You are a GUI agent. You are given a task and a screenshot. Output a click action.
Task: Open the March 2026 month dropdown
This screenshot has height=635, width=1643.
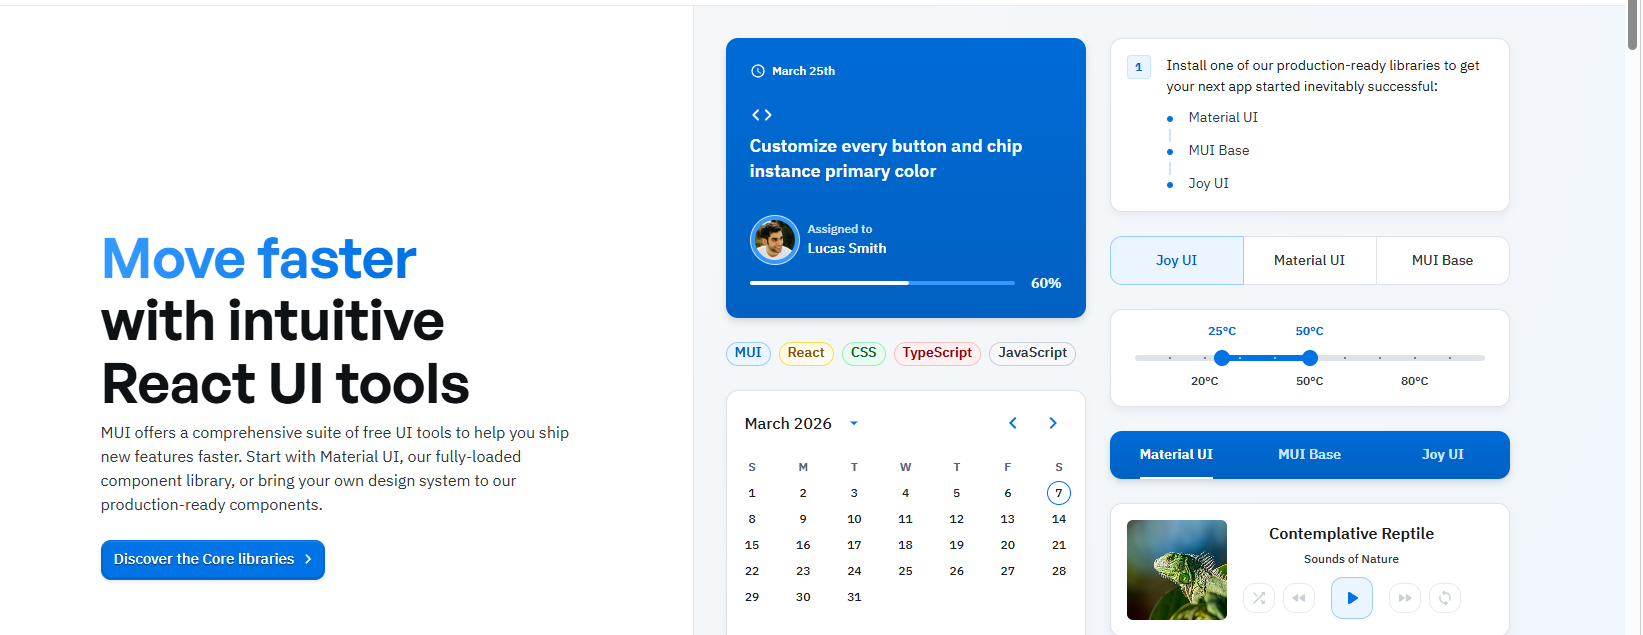[x=854, y=423]
